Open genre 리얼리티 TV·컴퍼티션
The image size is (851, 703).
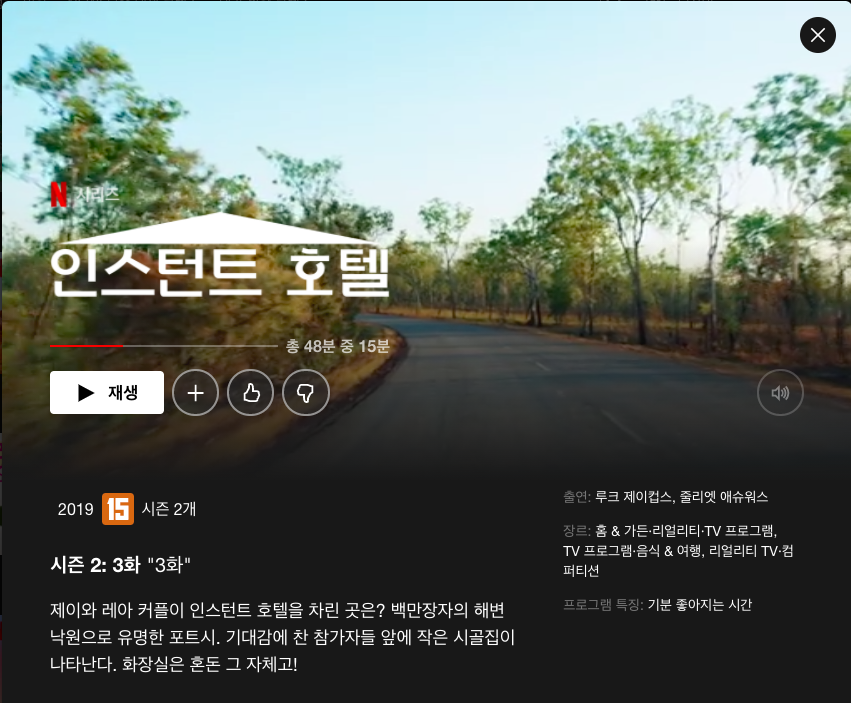point(678,561)
